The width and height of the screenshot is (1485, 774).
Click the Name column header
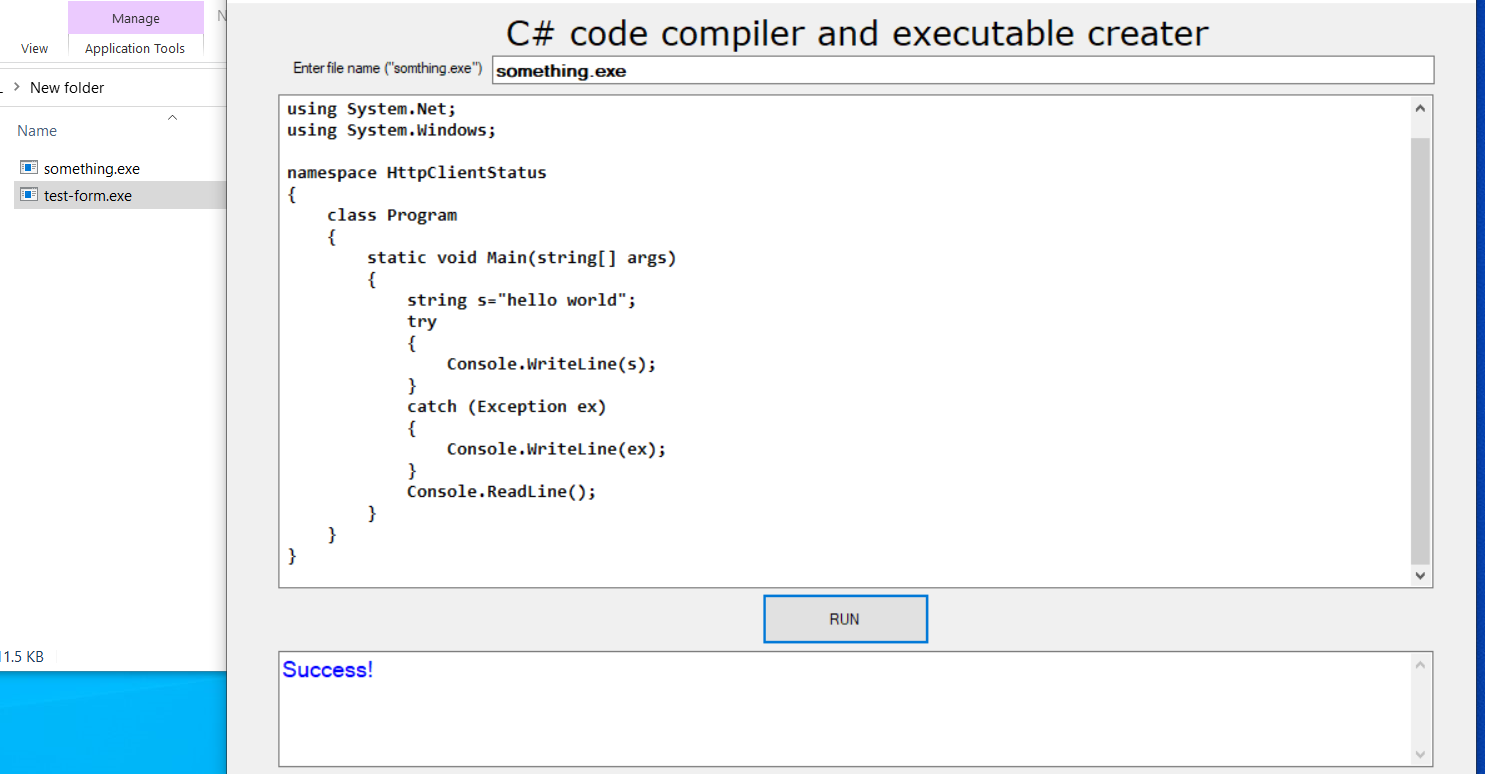point(37,130)
